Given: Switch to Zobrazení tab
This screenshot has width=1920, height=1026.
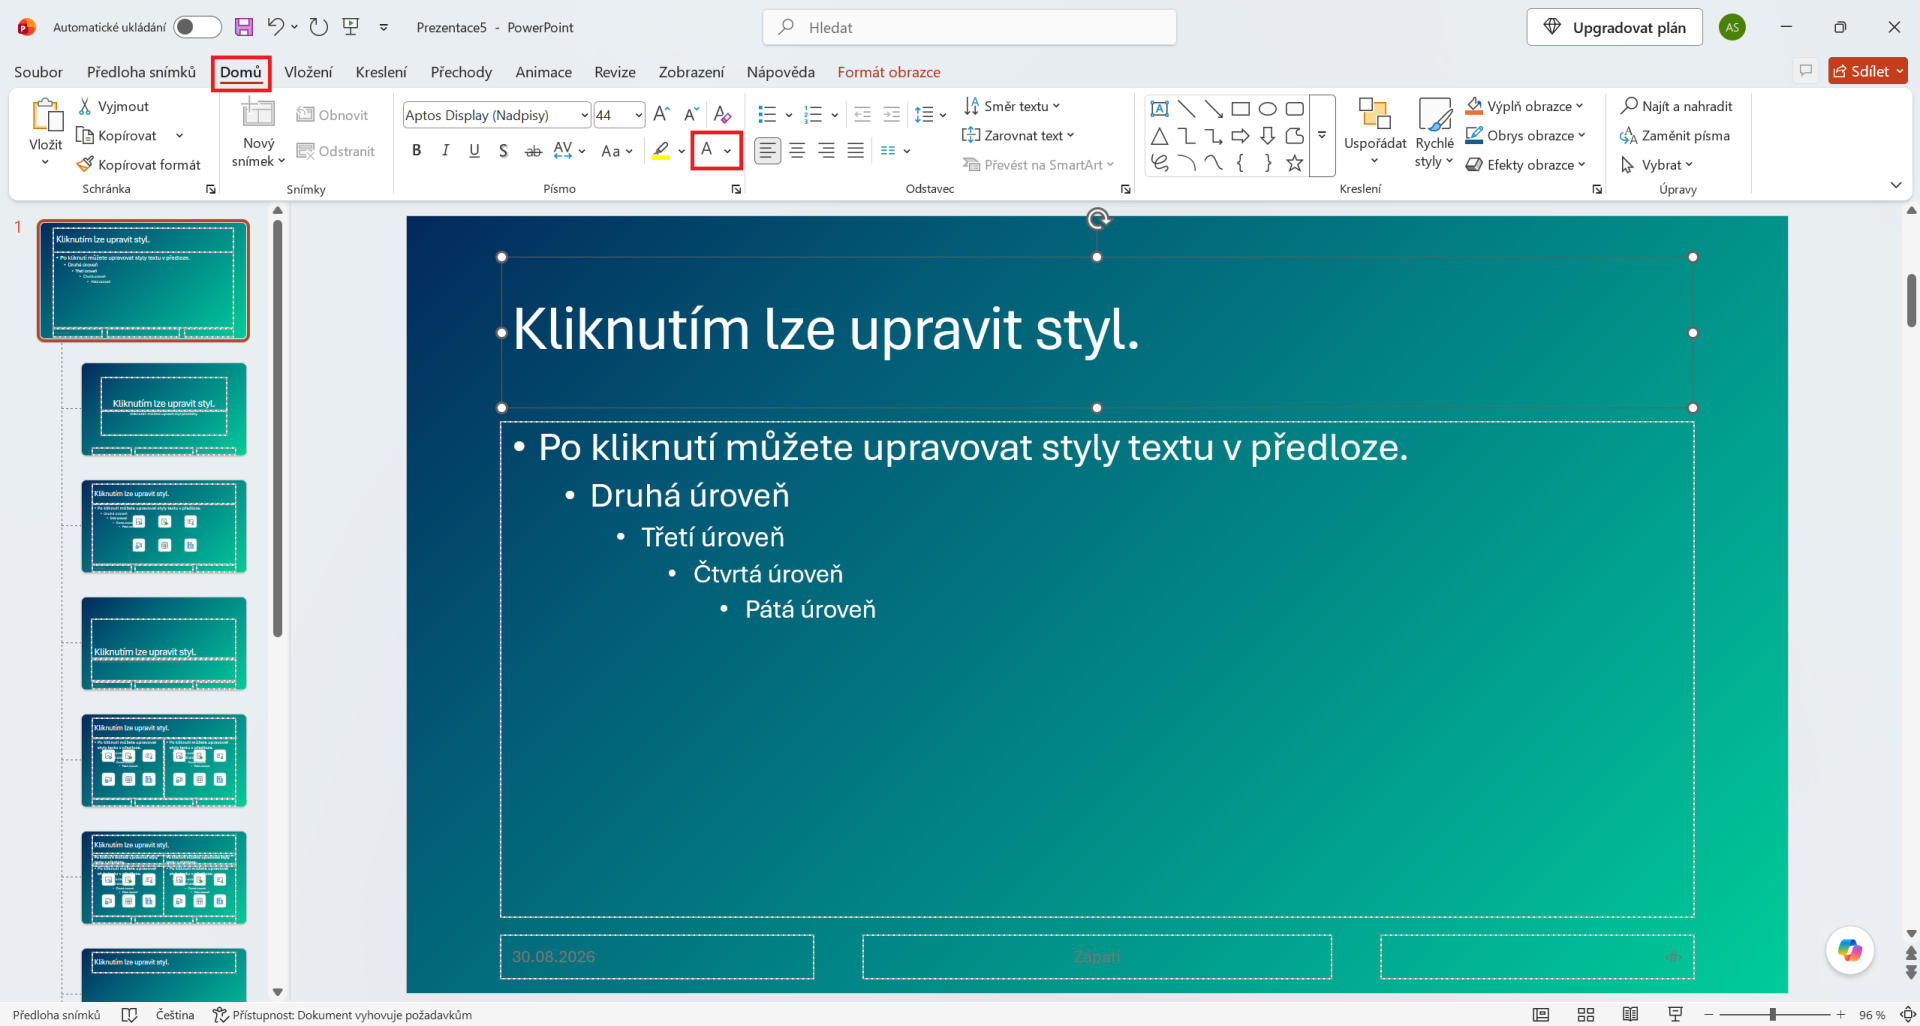Looking at the screenshot, I should [691, 72].
